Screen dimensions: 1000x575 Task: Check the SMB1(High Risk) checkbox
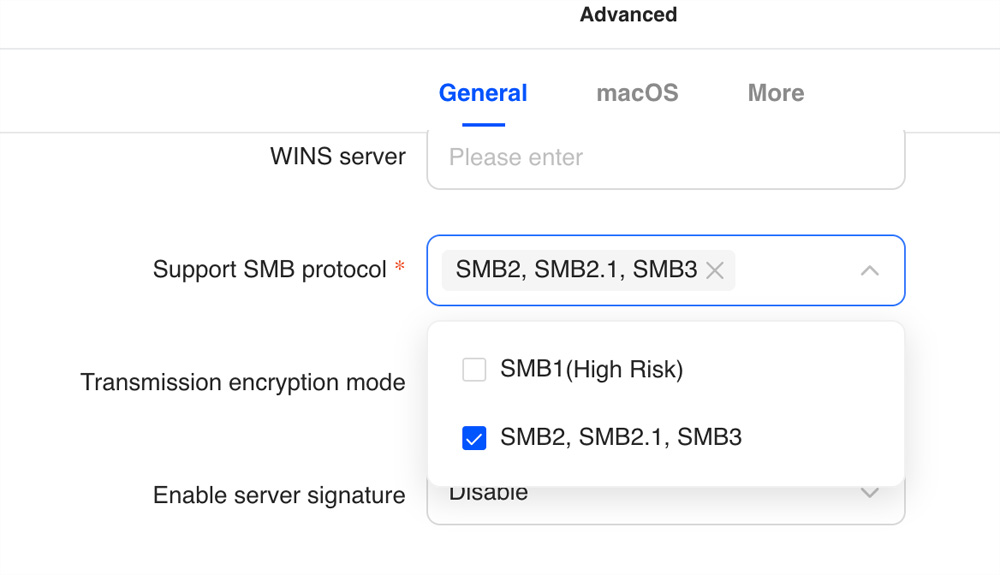click(474, 369)
